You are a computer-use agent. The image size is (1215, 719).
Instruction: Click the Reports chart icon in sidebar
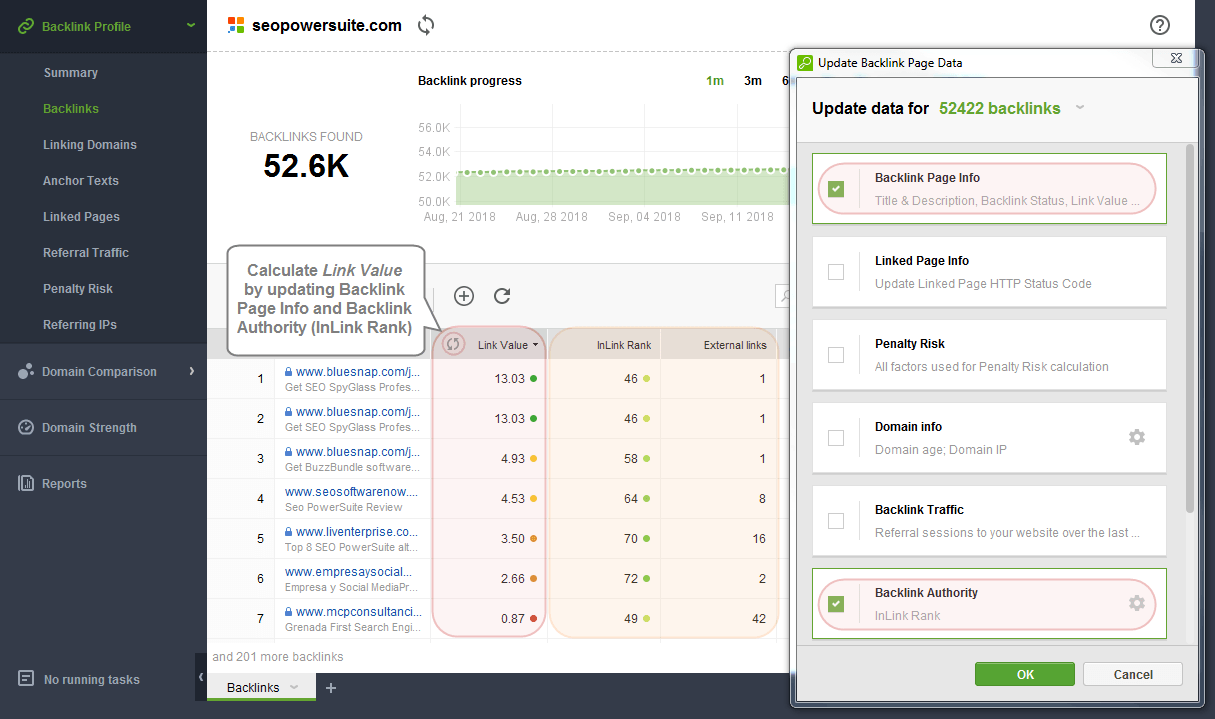(26, 483)
